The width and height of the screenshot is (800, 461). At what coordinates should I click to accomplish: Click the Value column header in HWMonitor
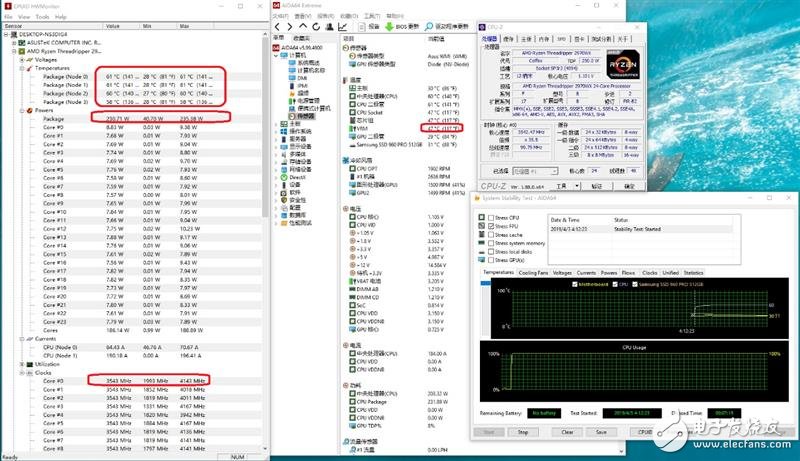click(x=121, y=25)
